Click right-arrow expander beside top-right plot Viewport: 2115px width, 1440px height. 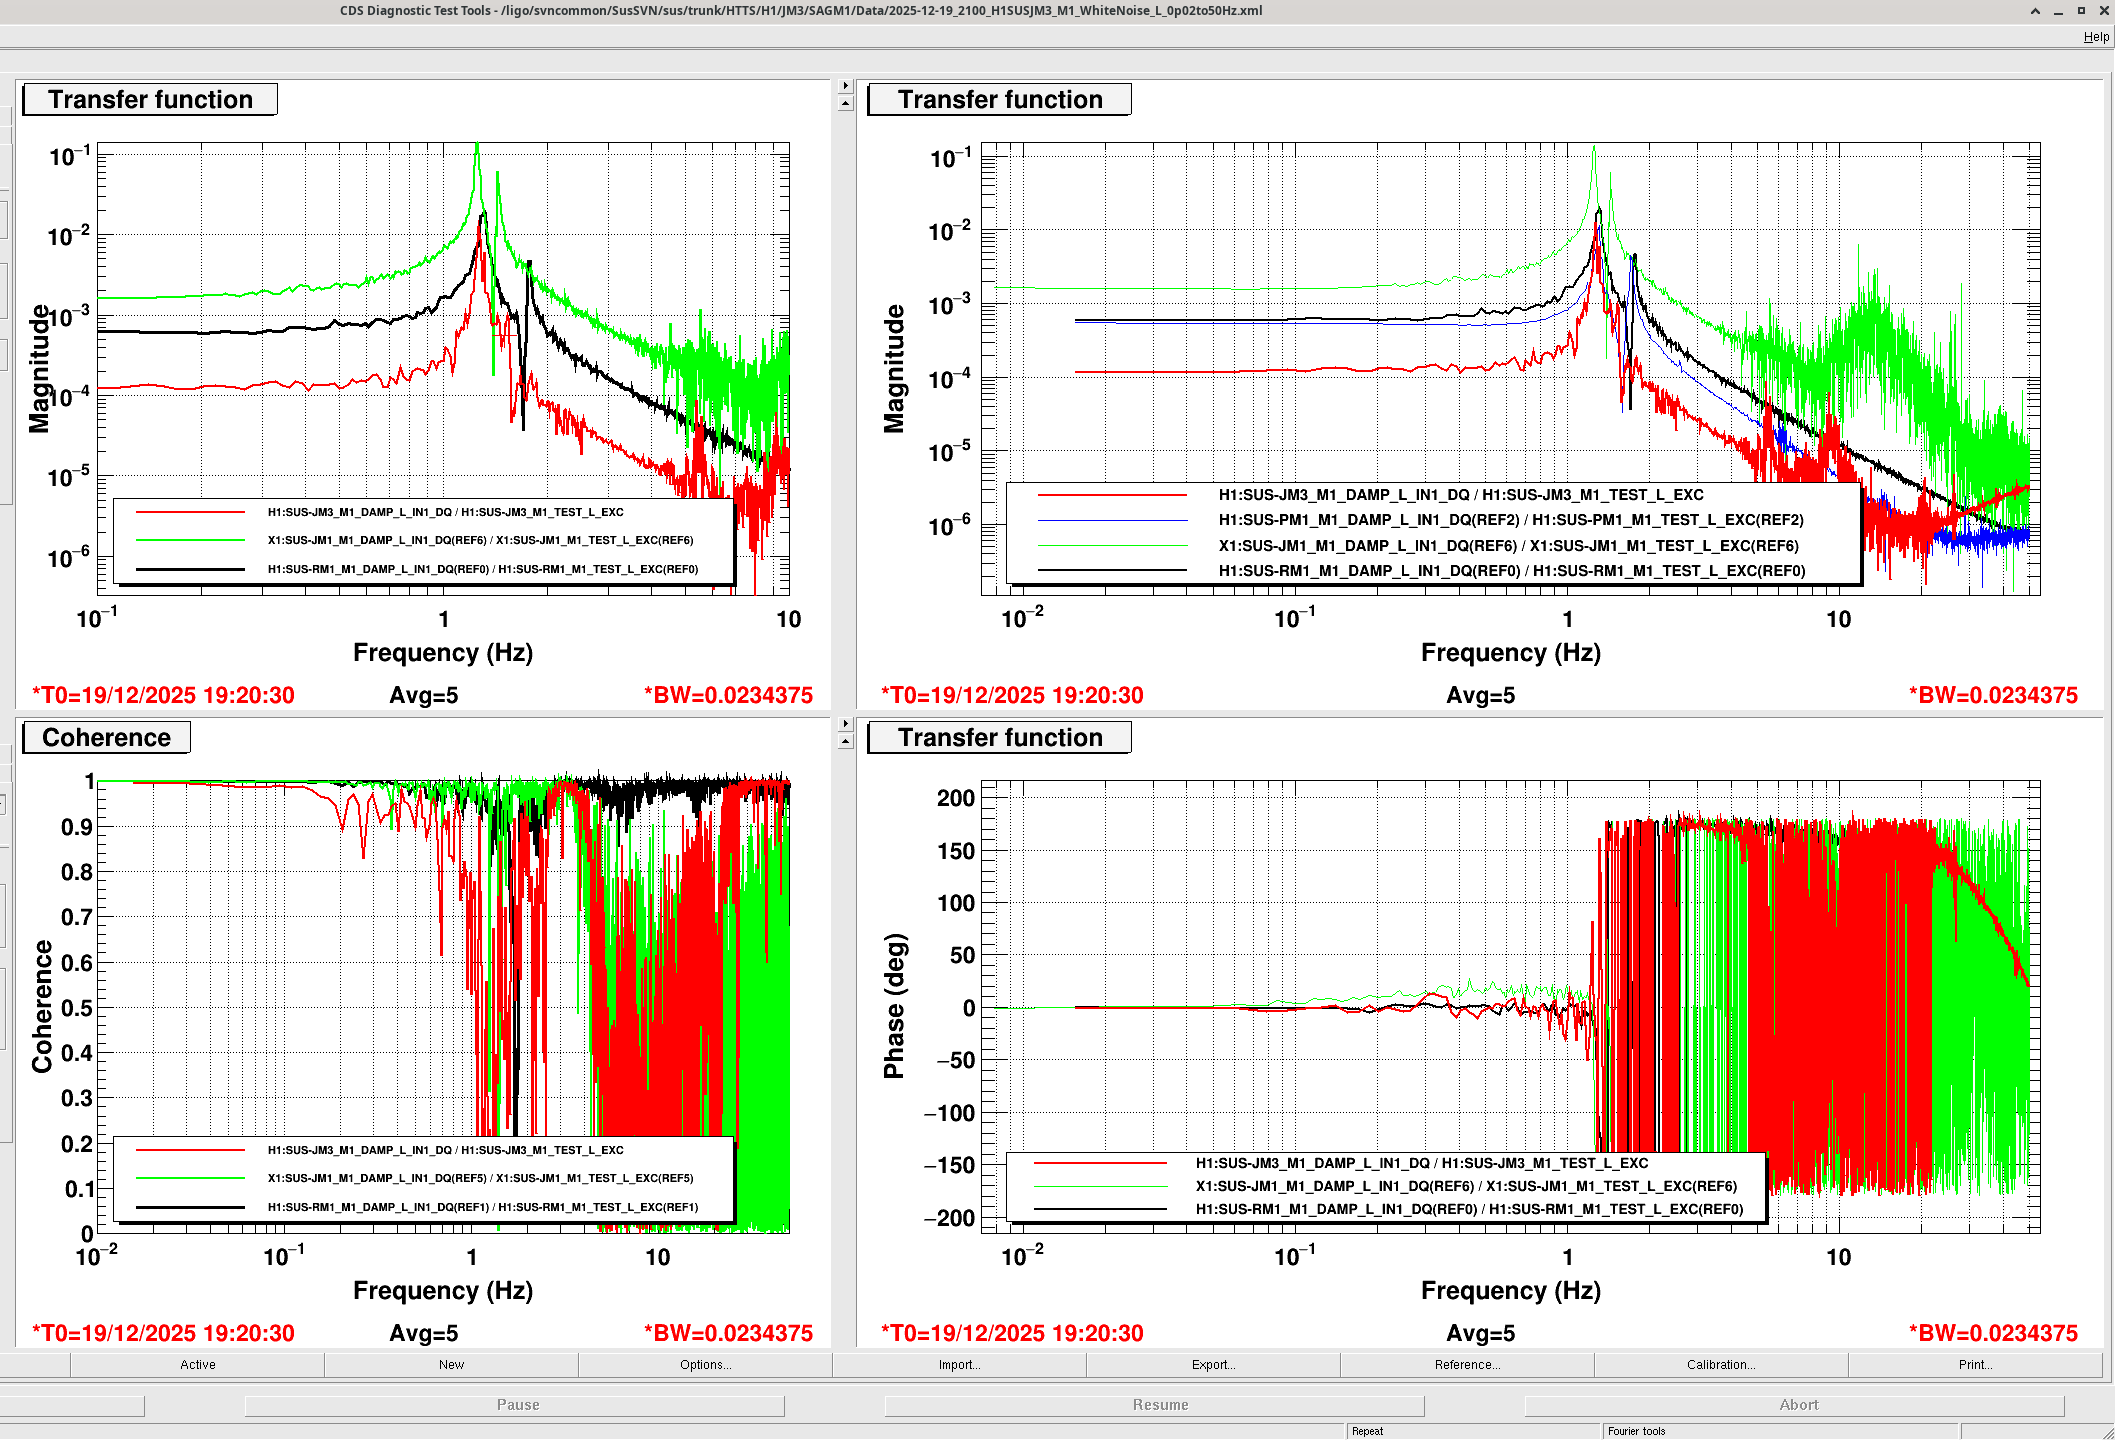click(x=845, y=86)
